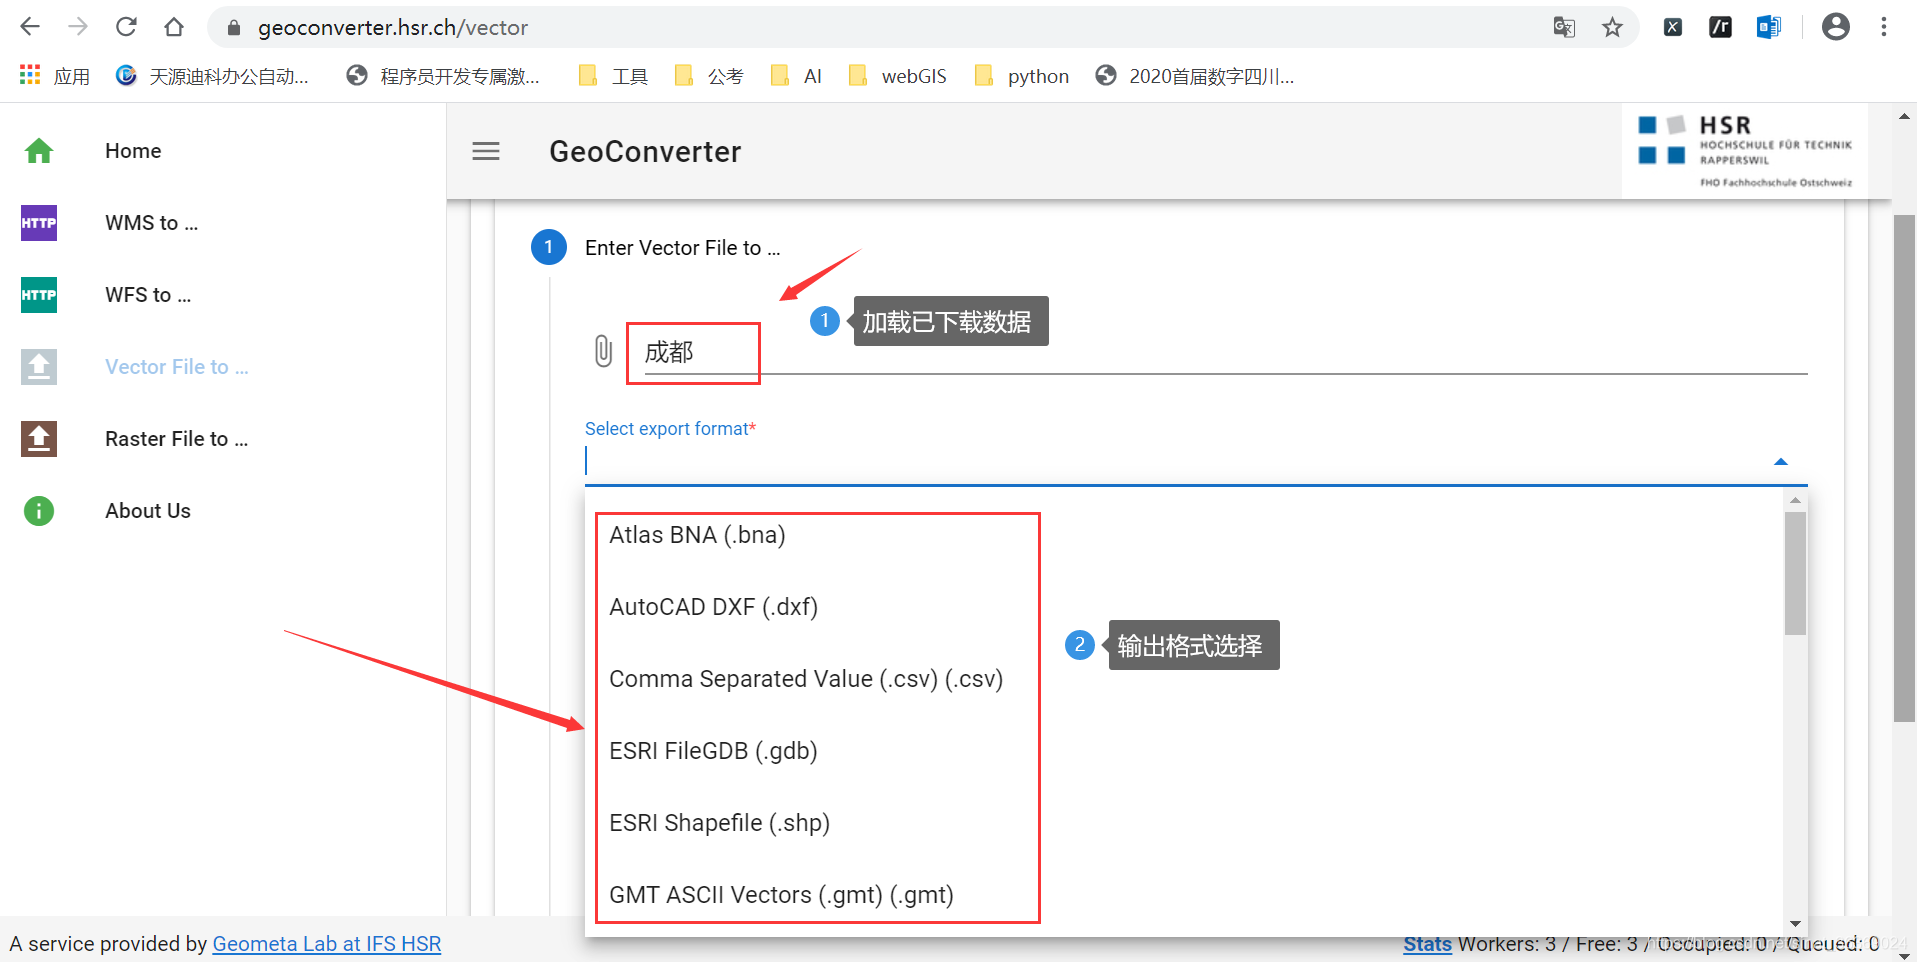Open the Stats link in footer
This screenshot has width=1917, height=962.
click(x=1427, y=944)
